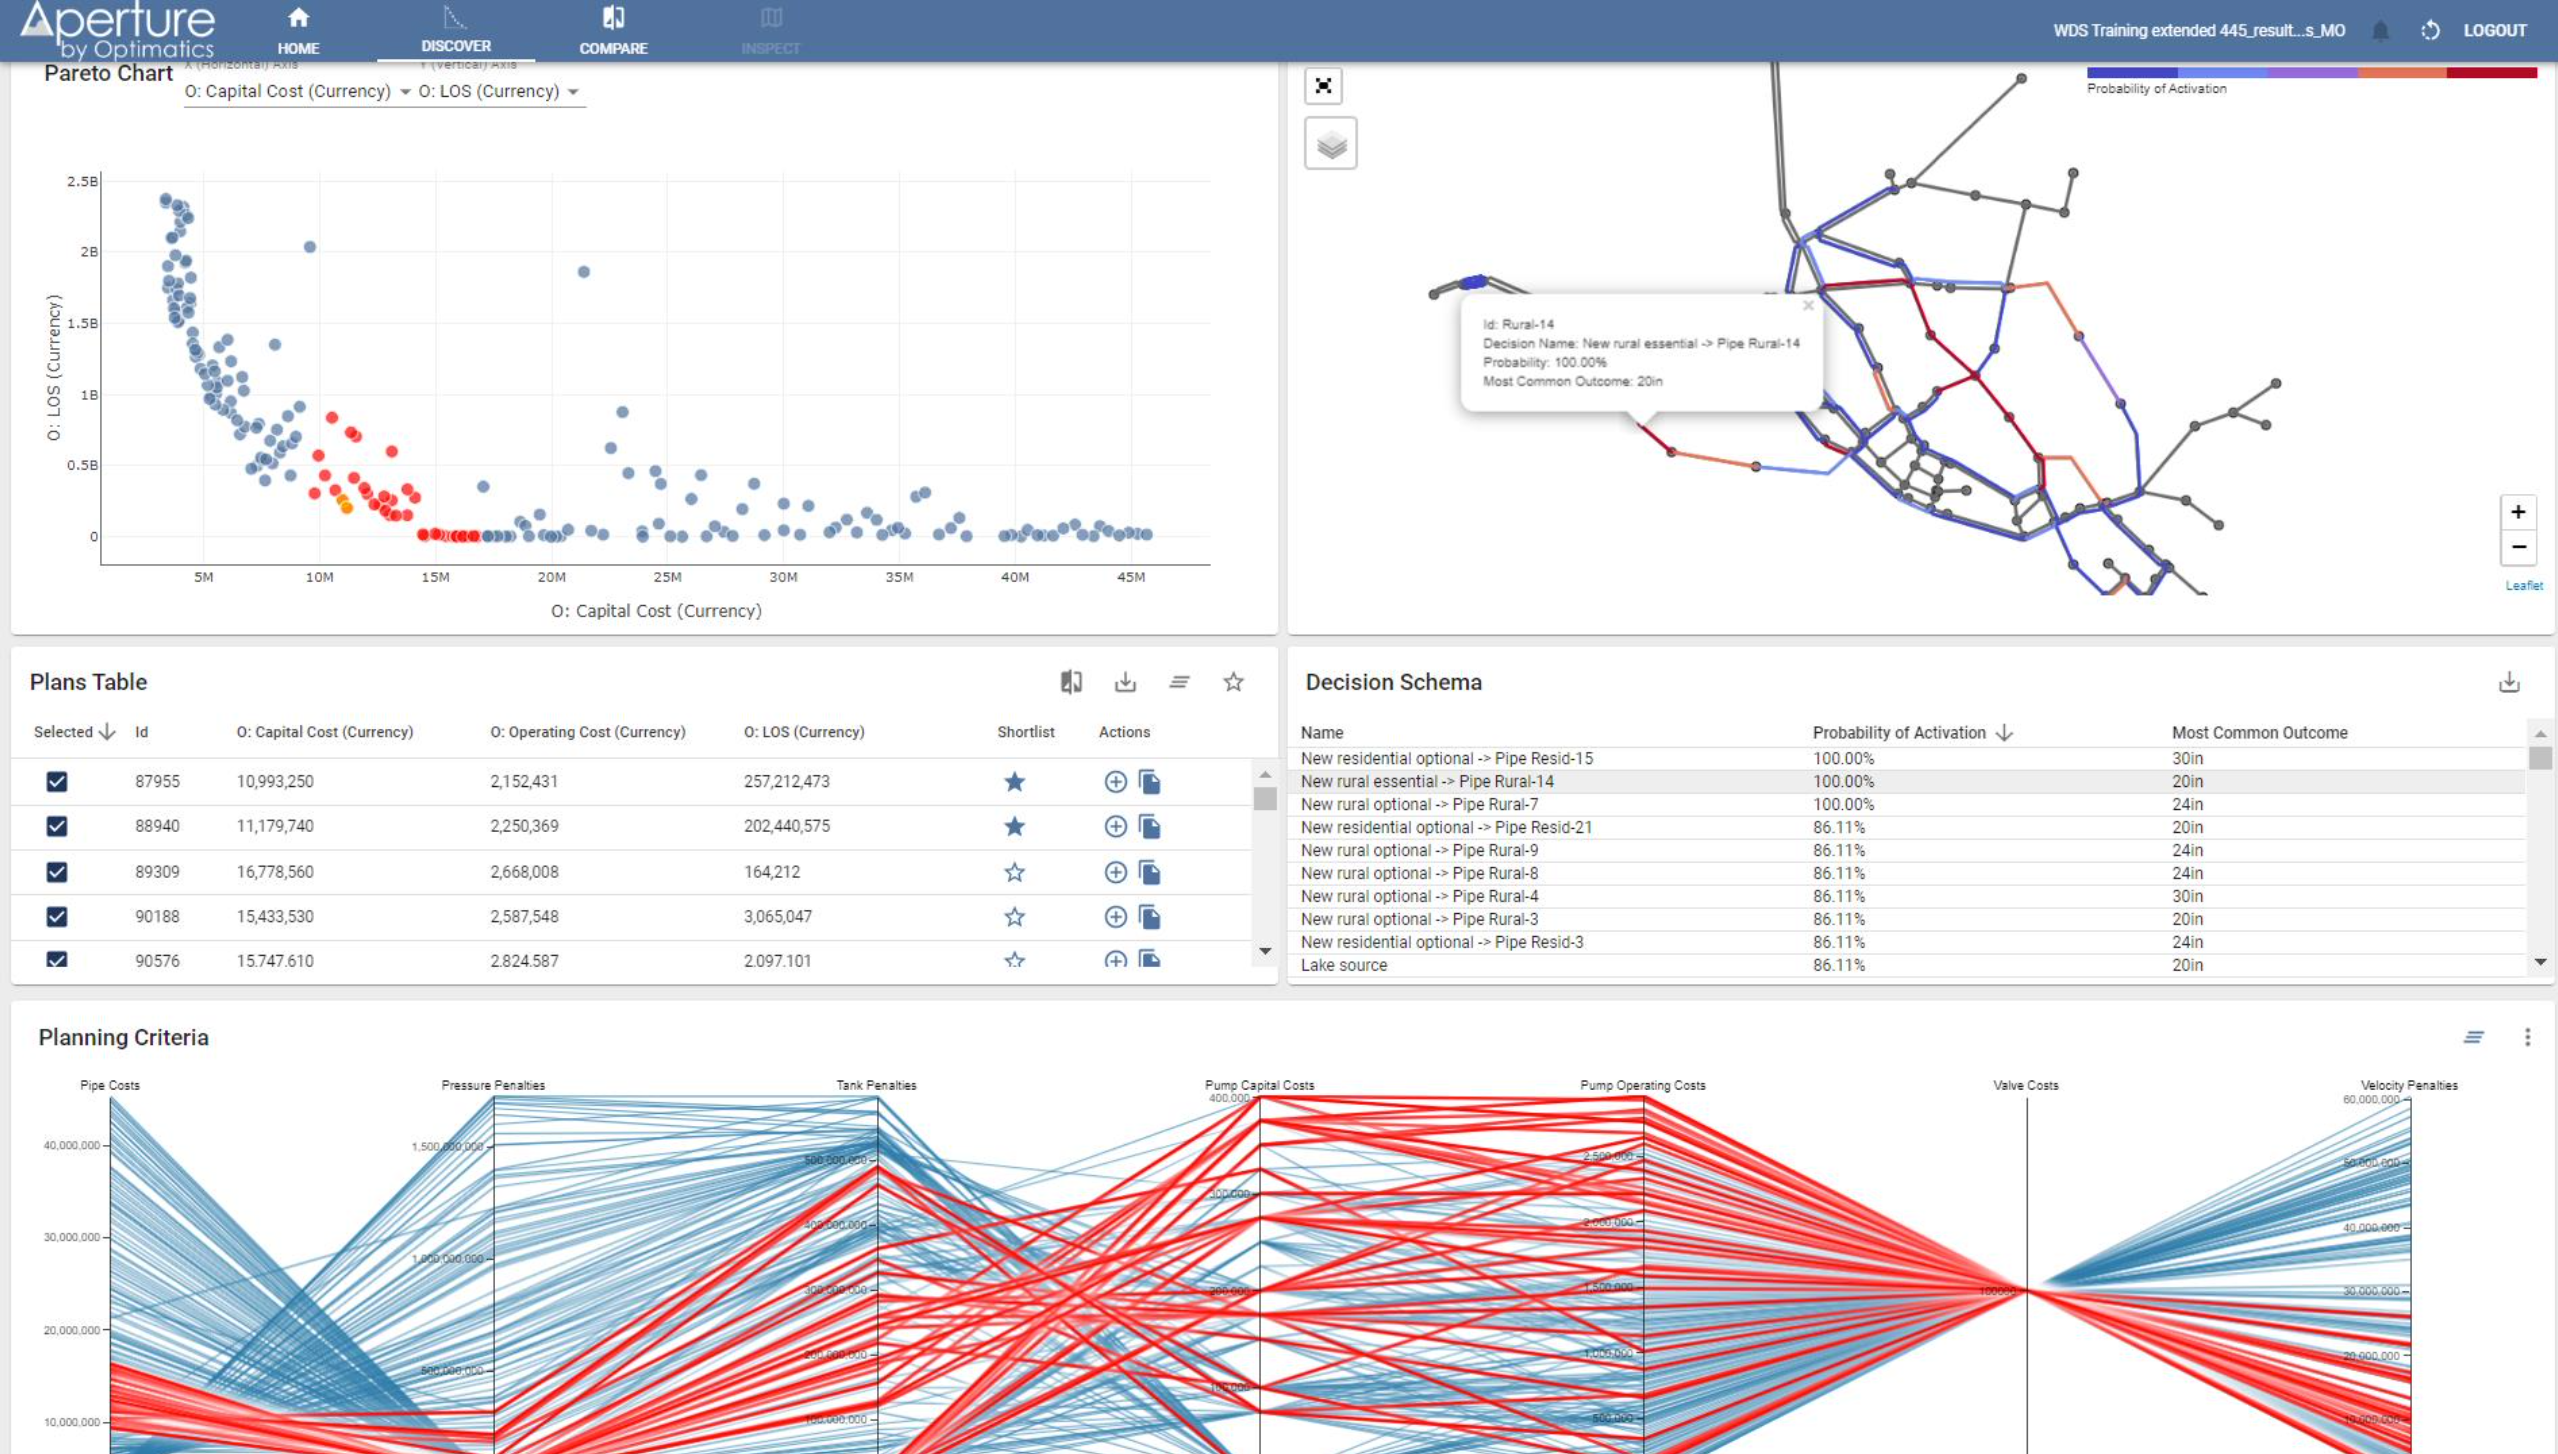Switch to the COMPARE tab
Screen dimensions: 2558x1454
[x=613, y=31]
